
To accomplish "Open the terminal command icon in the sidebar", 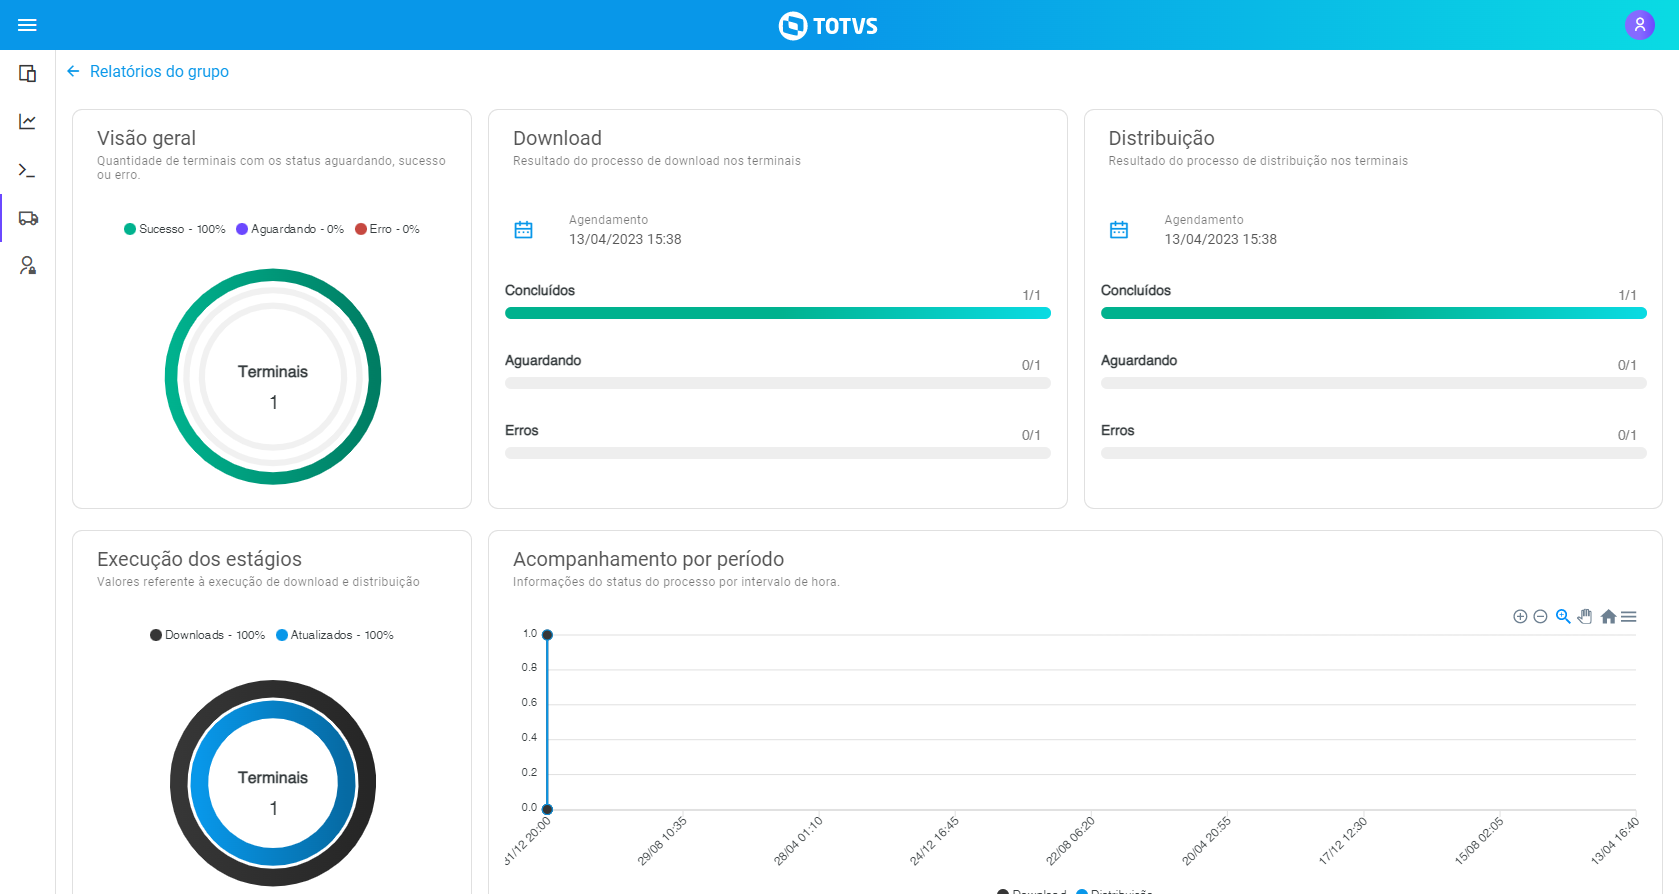I will click(28, 170).
